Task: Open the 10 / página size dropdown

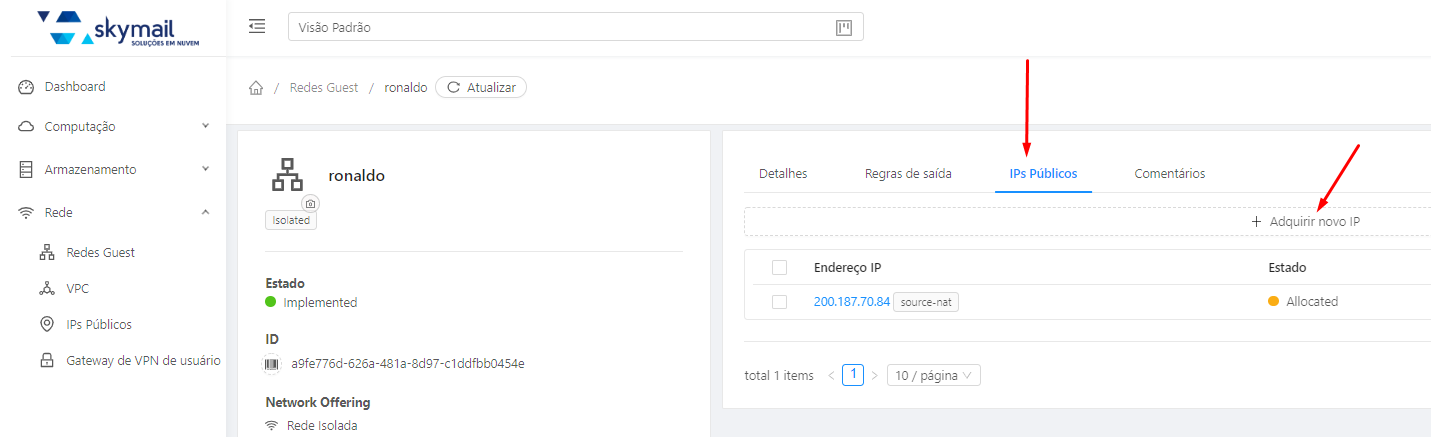Action: click(x=933, y=375)
